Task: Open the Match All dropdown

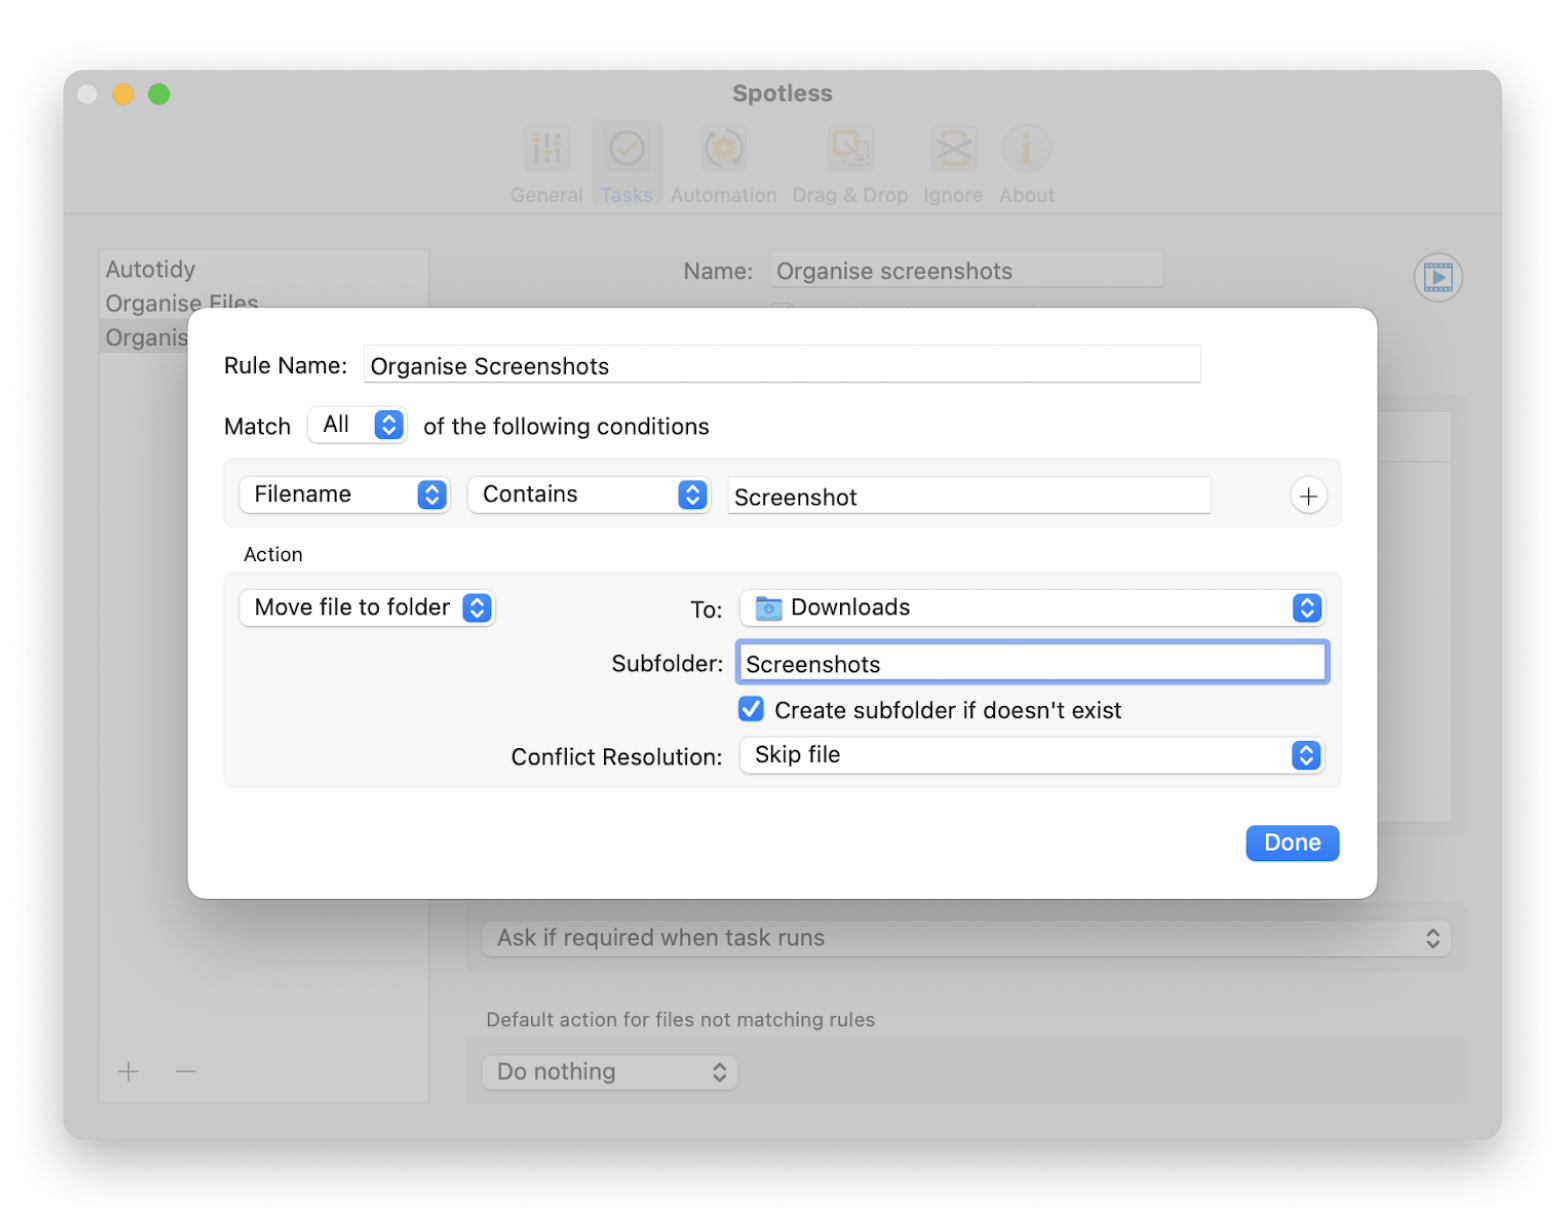Action: 357,425
